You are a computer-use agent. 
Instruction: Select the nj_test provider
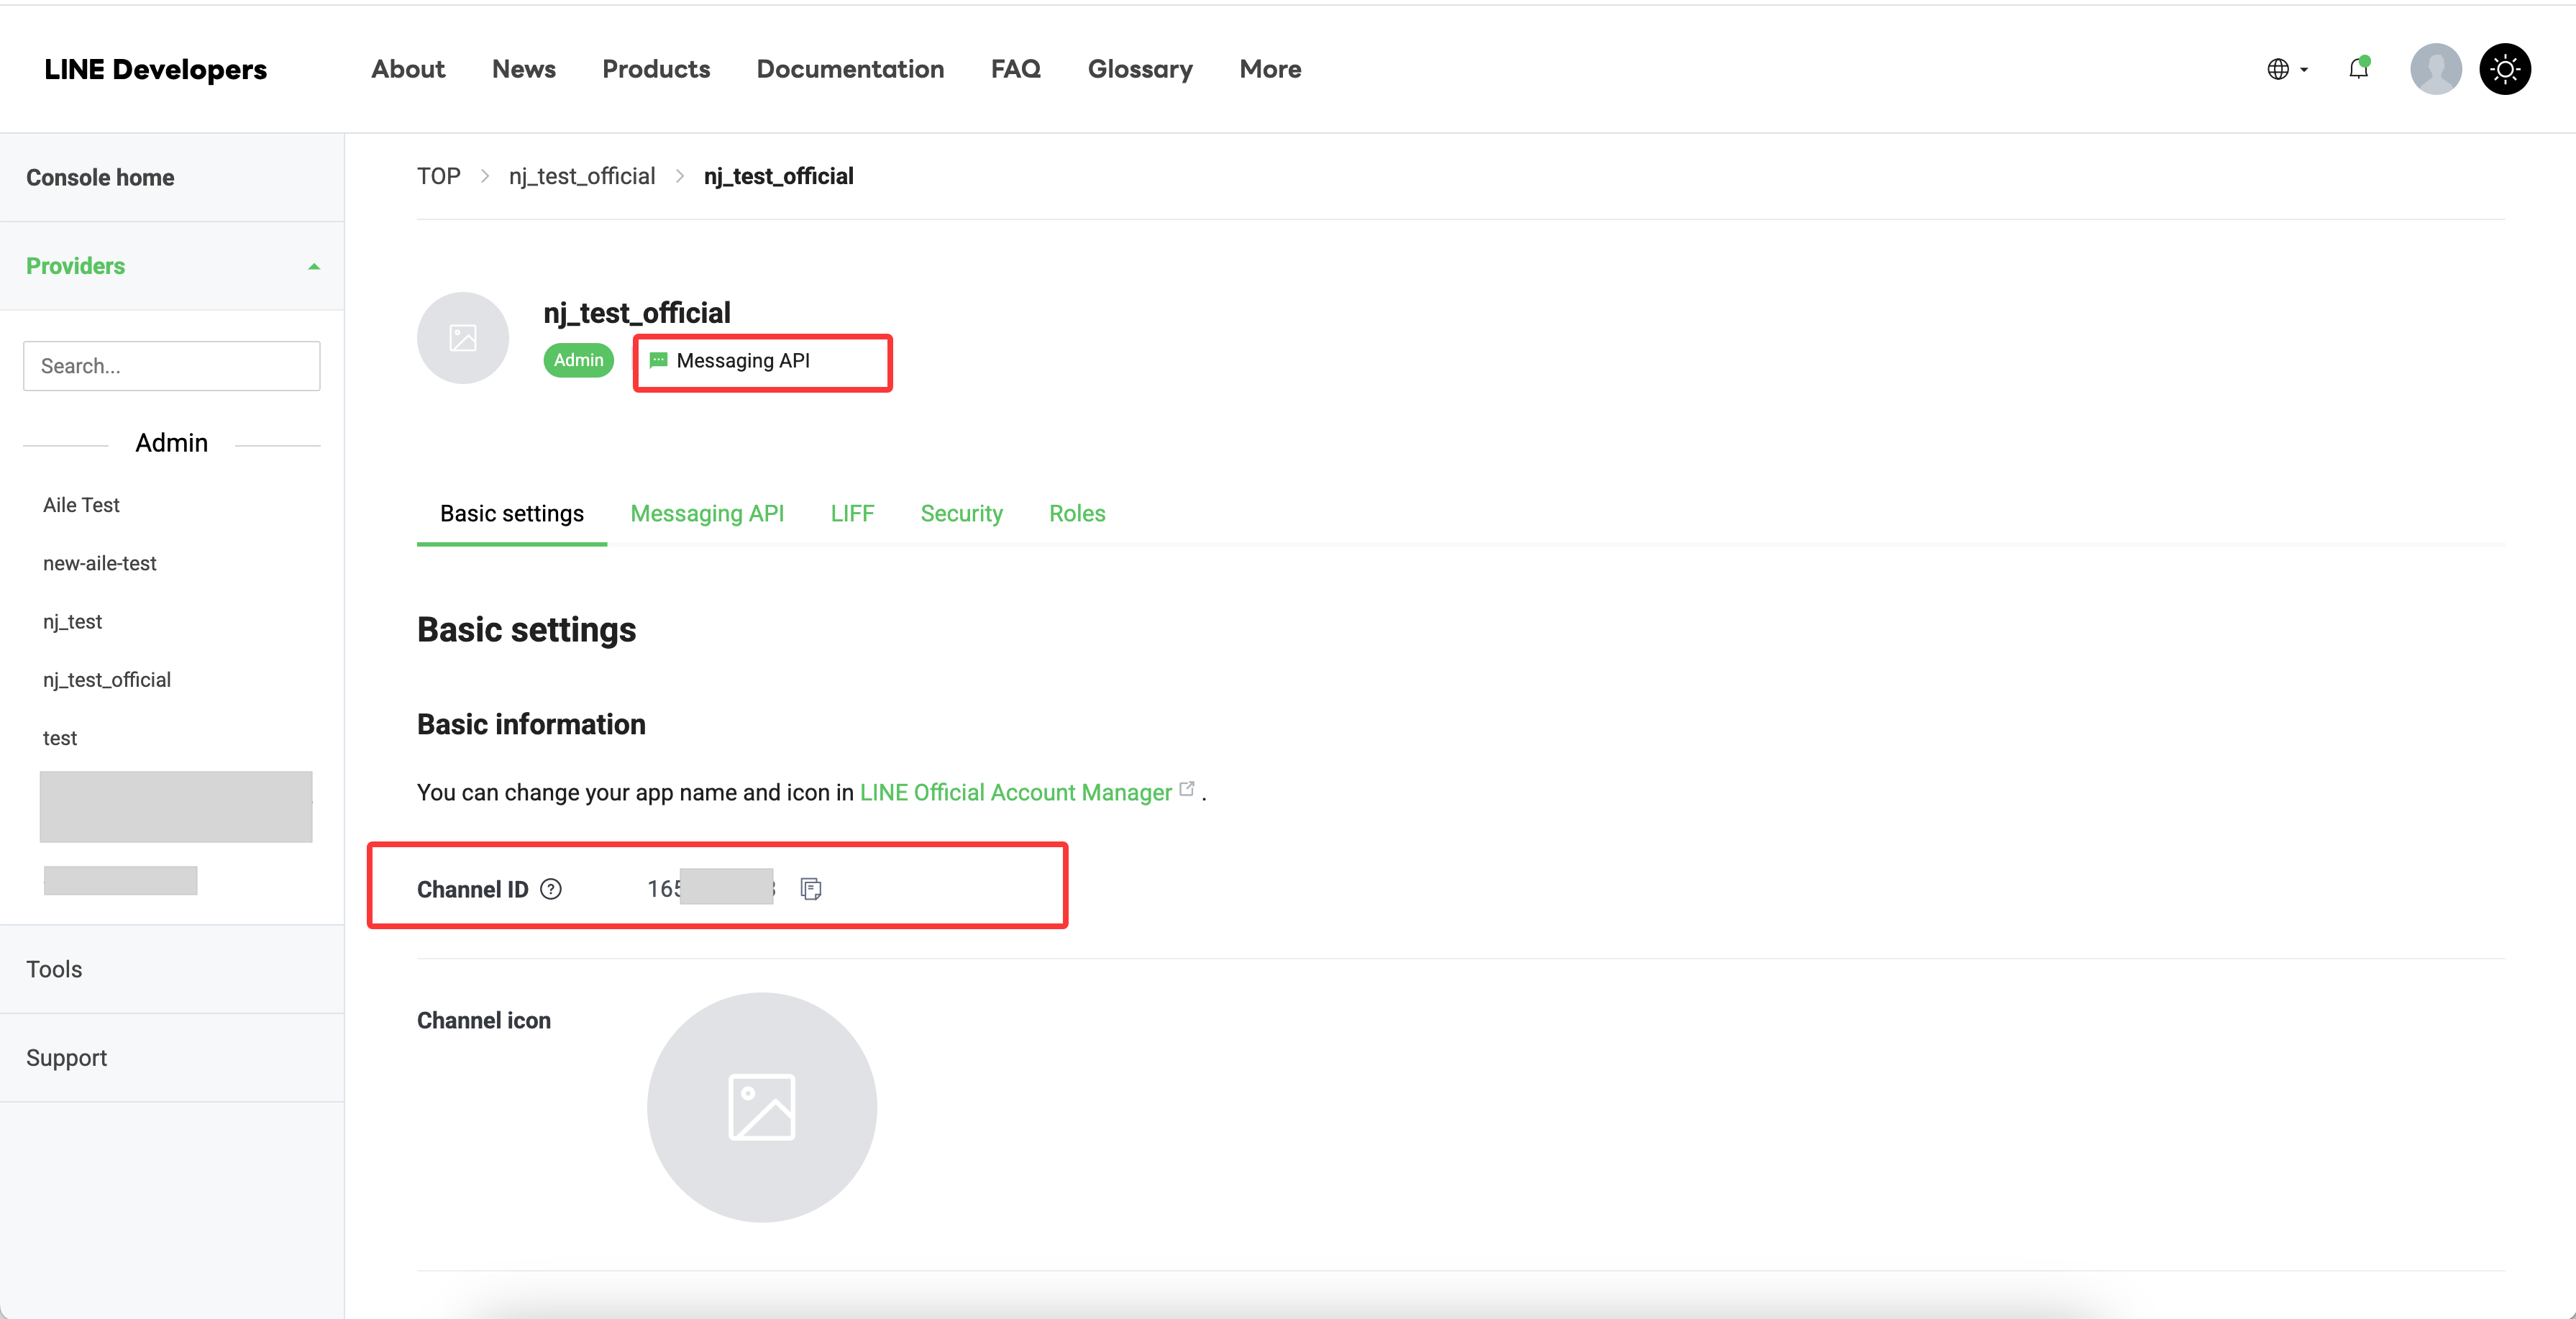[72, 622]
